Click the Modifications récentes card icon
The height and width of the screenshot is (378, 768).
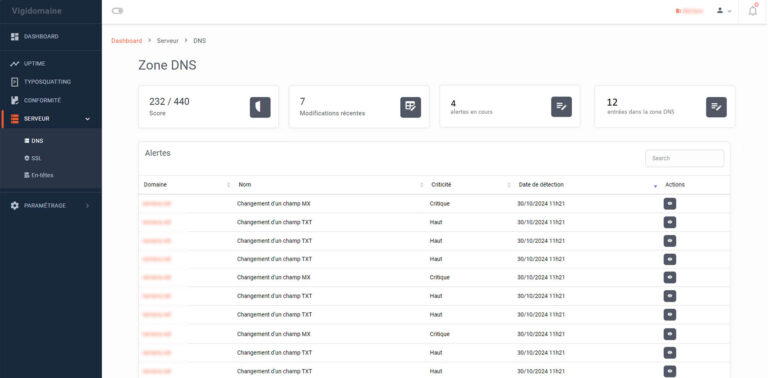pos(410,107)
